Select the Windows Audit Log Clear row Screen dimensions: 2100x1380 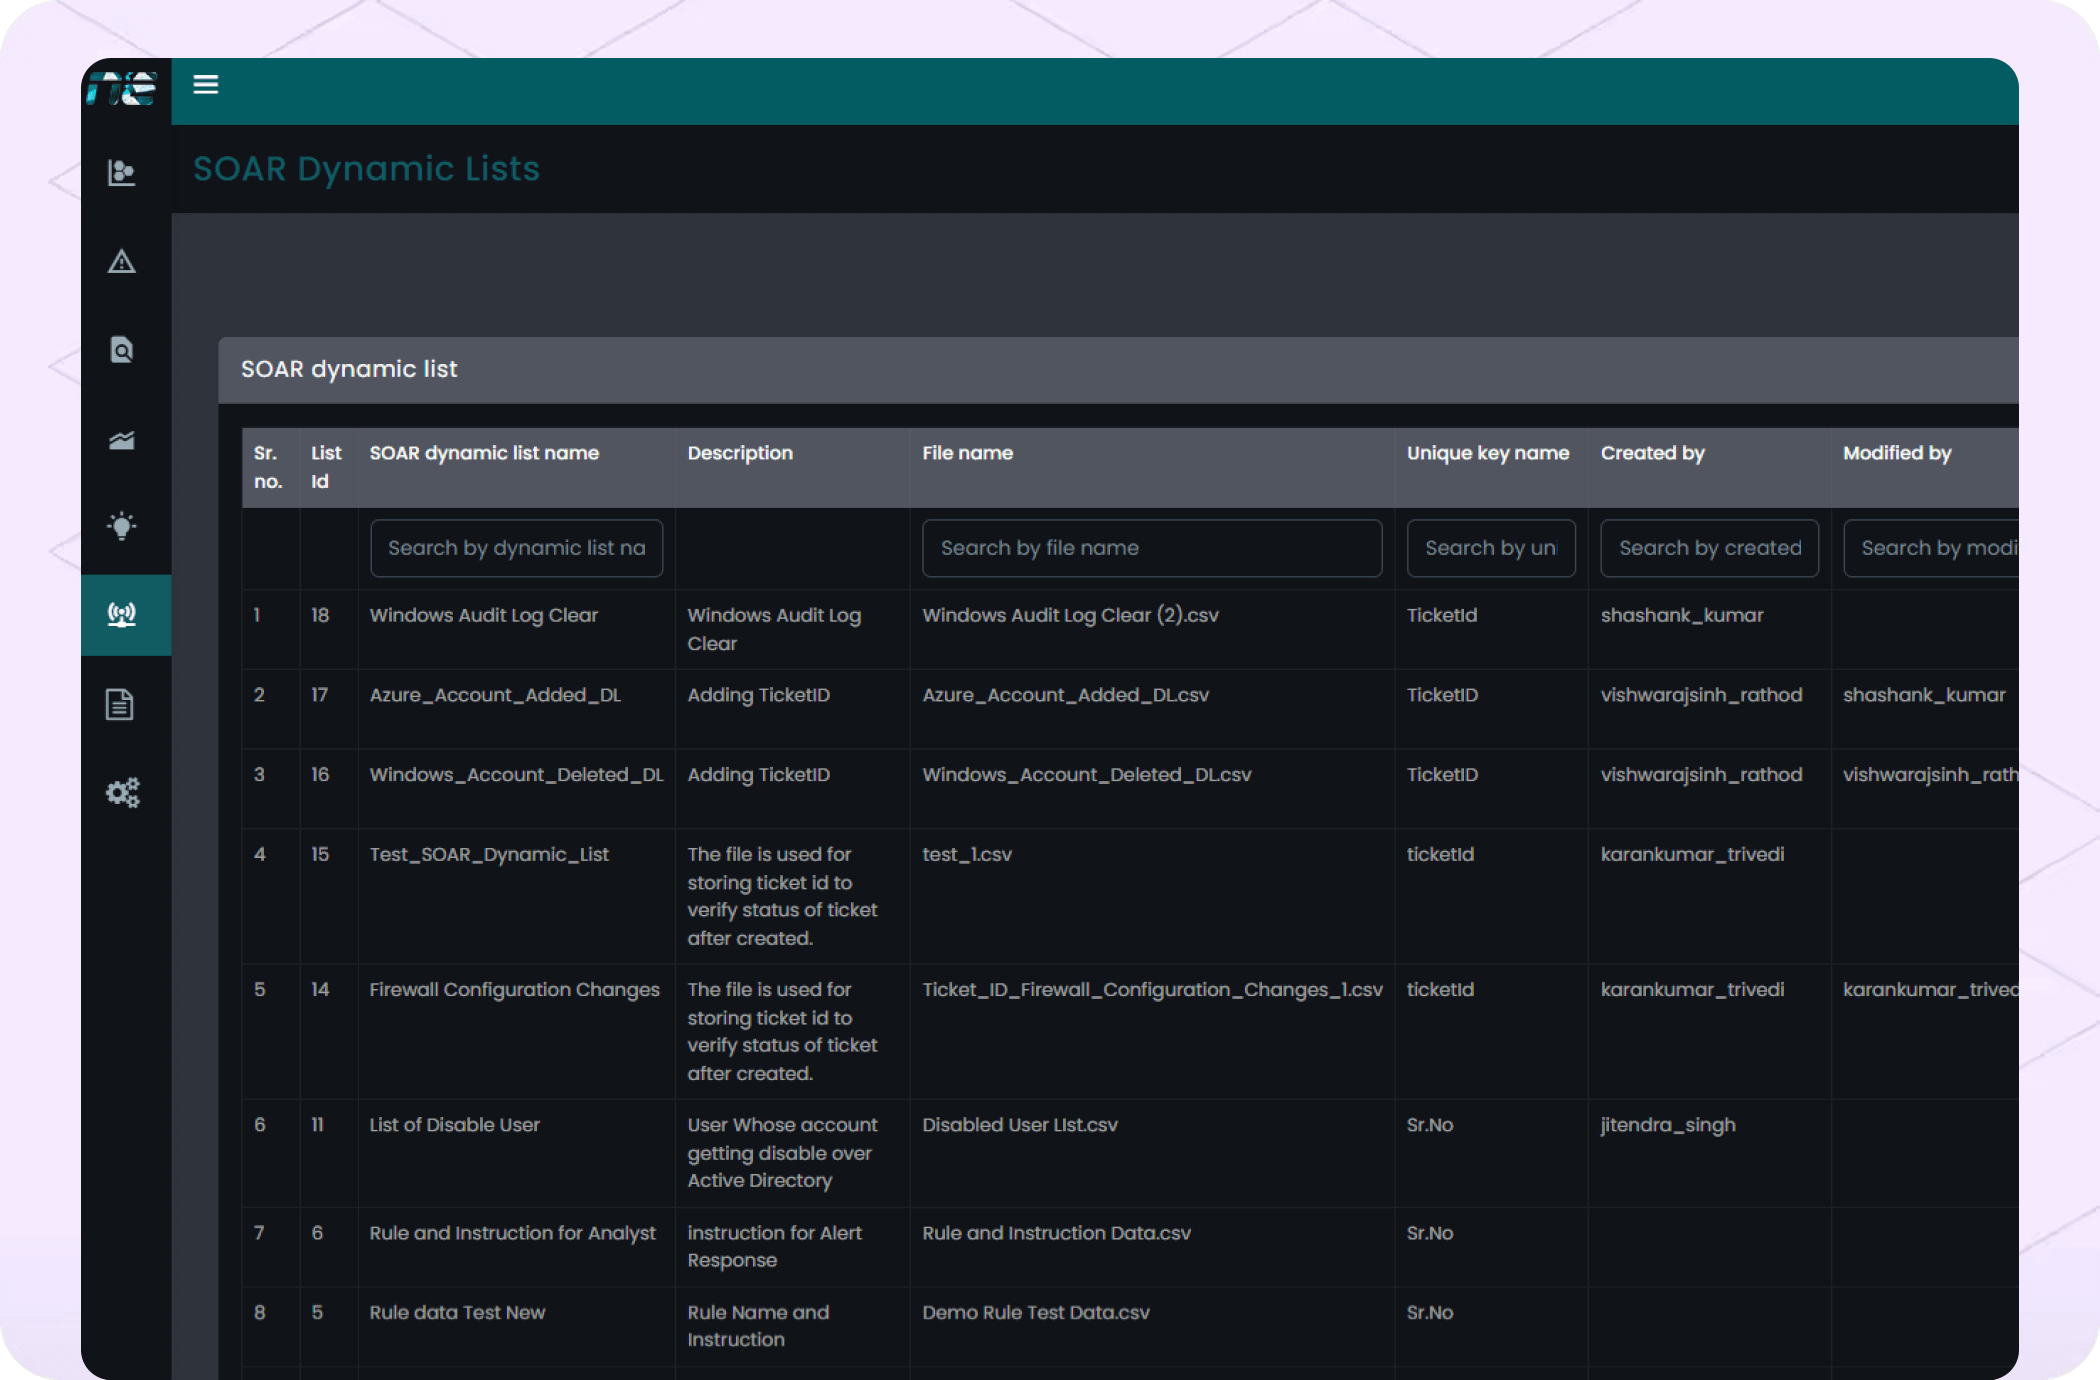pos(484,615)
